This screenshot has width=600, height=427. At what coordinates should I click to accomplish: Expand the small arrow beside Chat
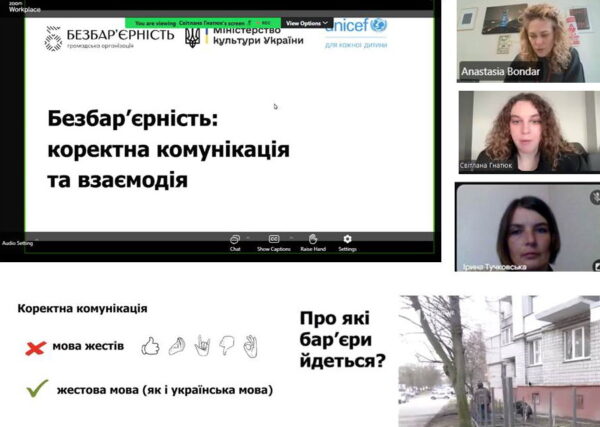point(248,238)
